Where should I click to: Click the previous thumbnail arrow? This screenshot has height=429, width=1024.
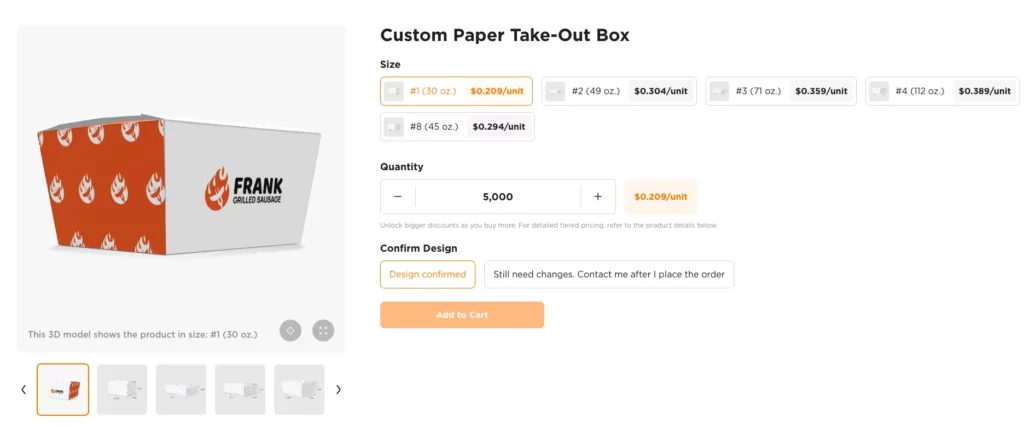coord(23,389)
